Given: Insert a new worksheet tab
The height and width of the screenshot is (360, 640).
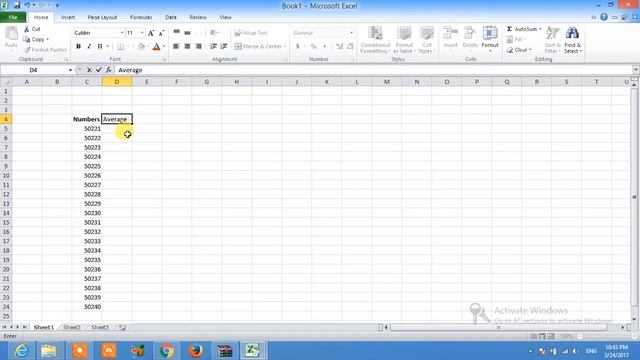Looking at the screenshot, I should click(122, 327).
